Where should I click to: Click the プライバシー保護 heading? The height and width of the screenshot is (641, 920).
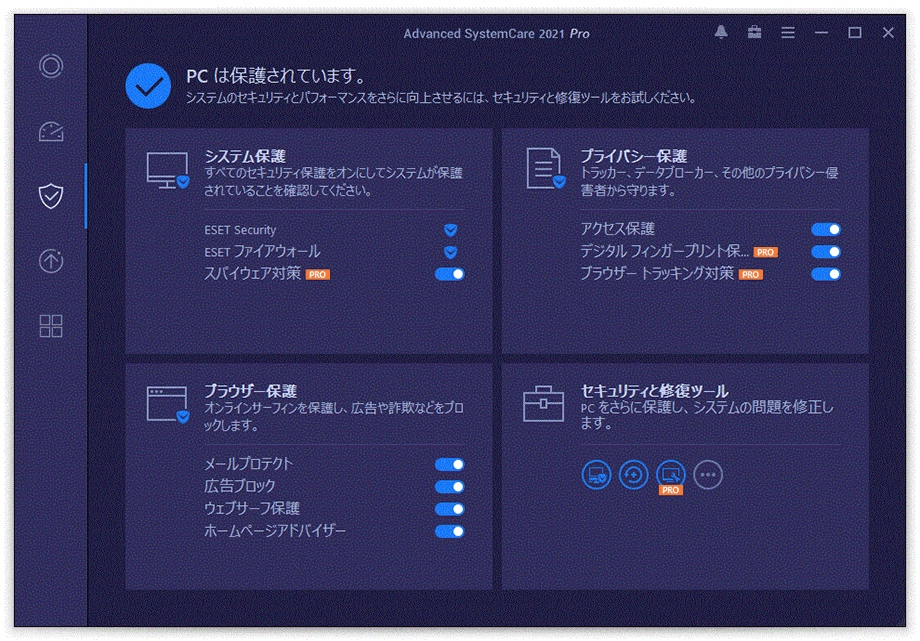coord(634,156)
